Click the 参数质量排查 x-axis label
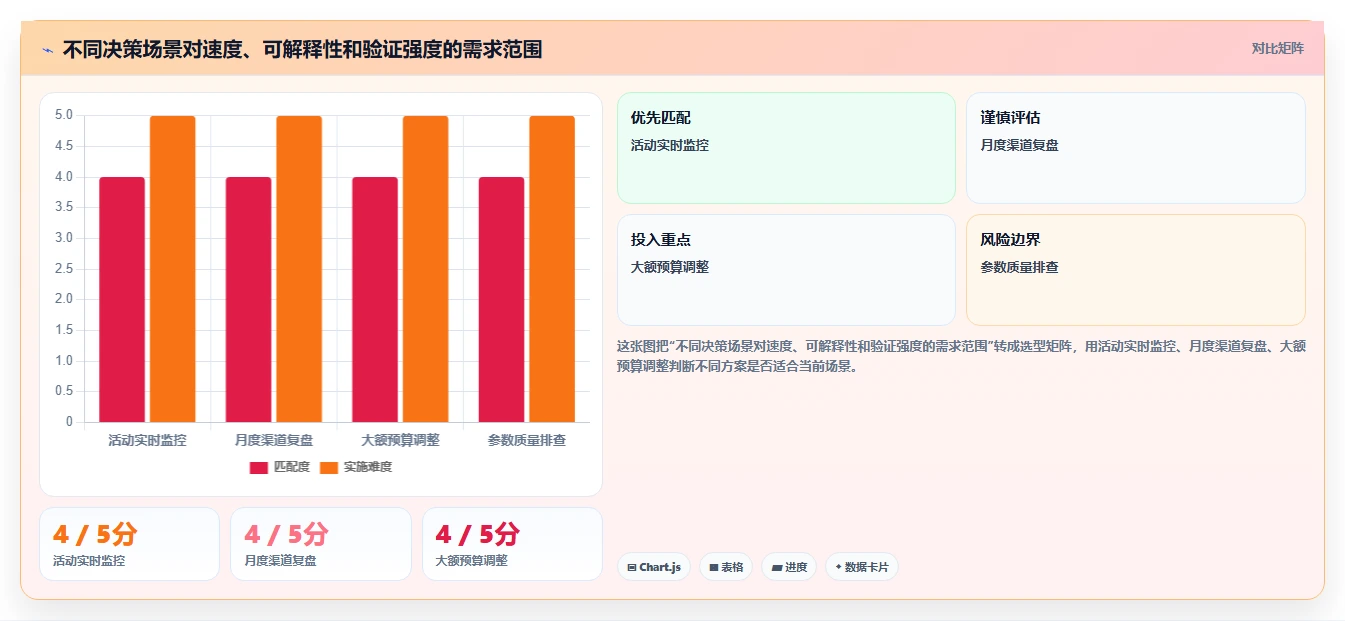This screenshot has height=621, width=1345. point(527,440)
